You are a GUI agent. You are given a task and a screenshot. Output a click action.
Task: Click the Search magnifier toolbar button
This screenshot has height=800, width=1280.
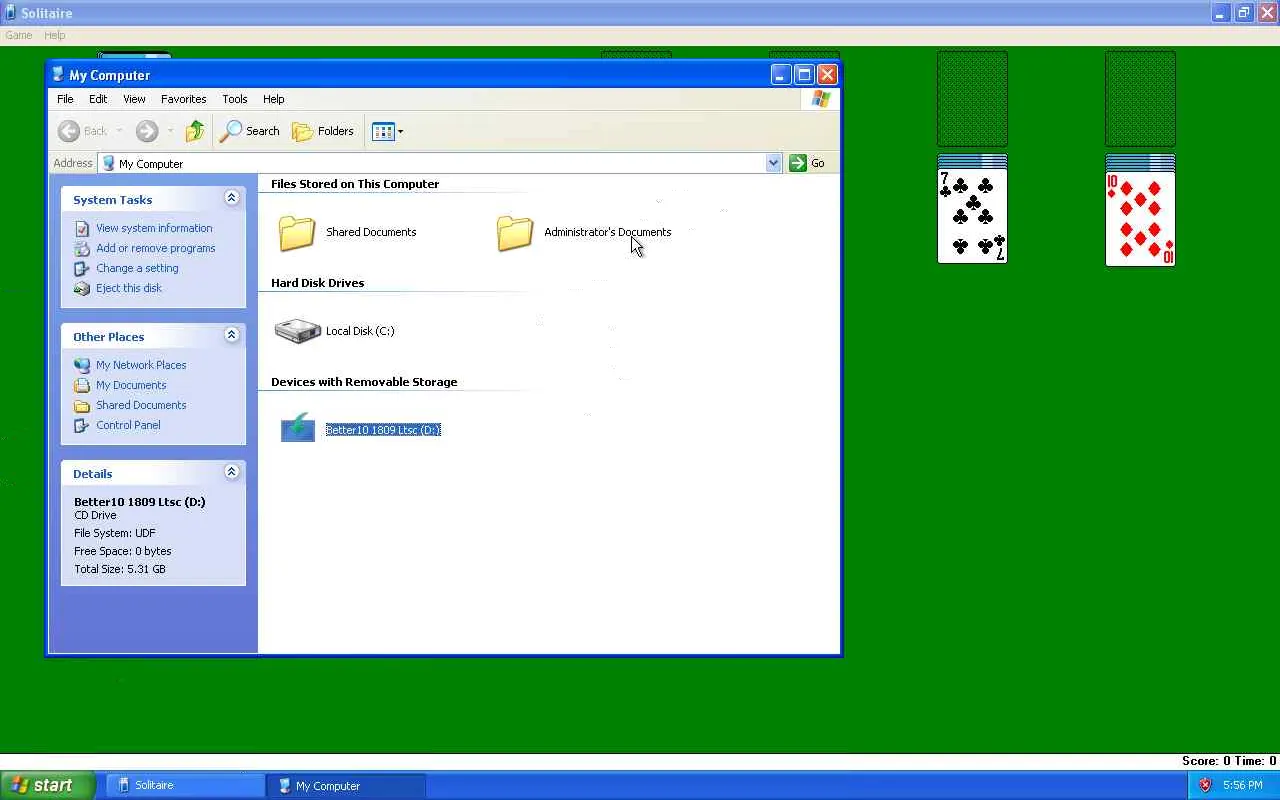250,131
